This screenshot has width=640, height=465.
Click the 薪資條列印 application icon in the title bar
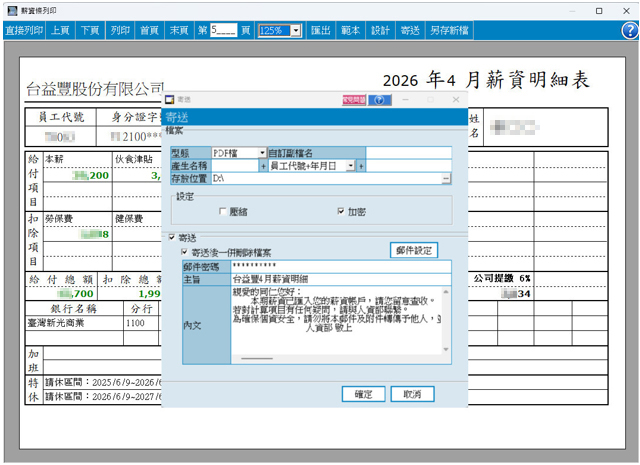click(x=13, y=11)
